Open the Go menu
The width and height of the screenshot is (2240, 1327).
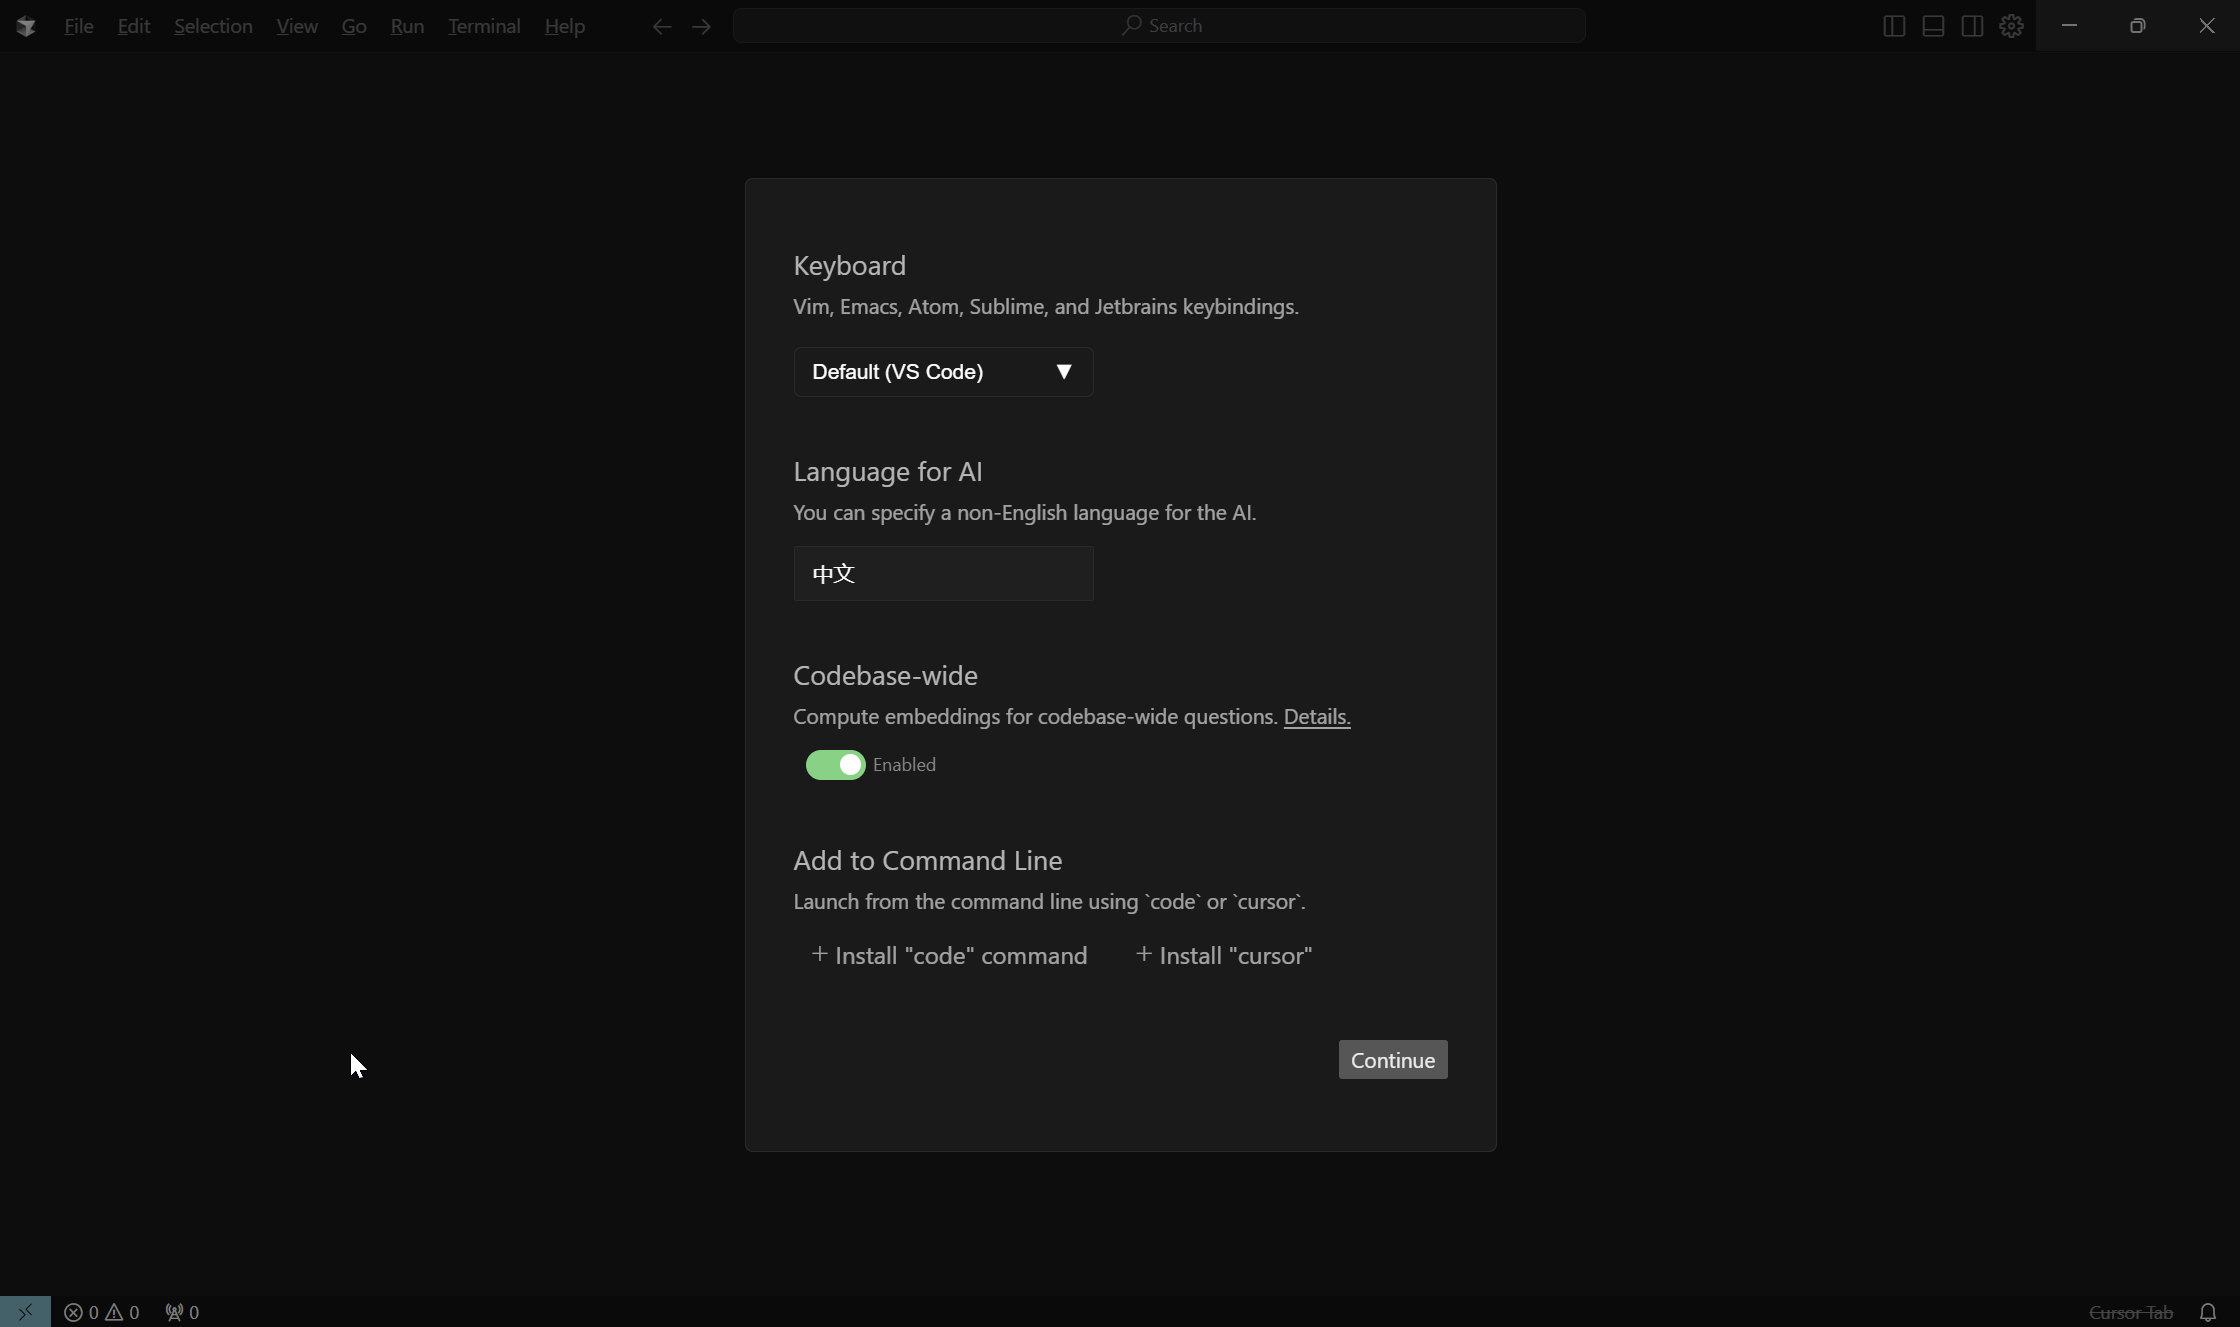pos(354,26)
